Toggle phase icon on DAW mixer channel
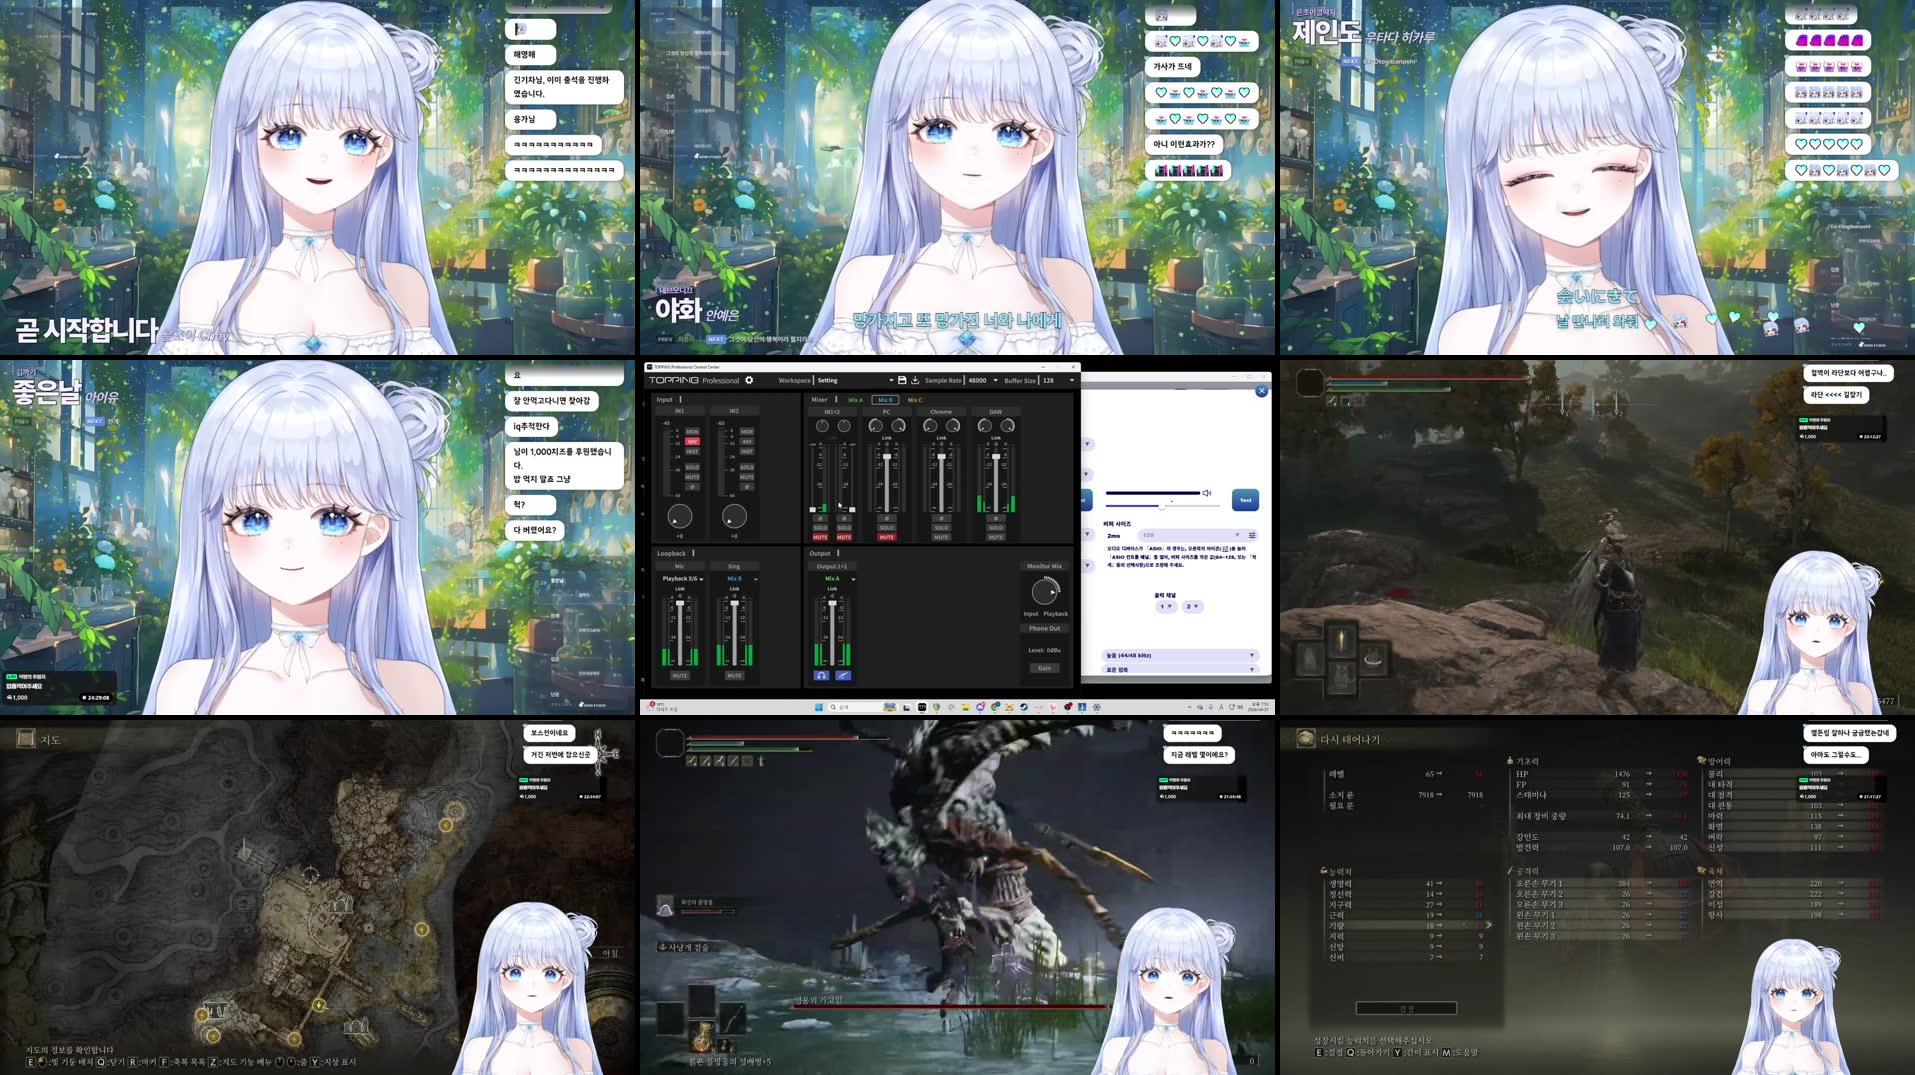 click(x=996, y=518)
